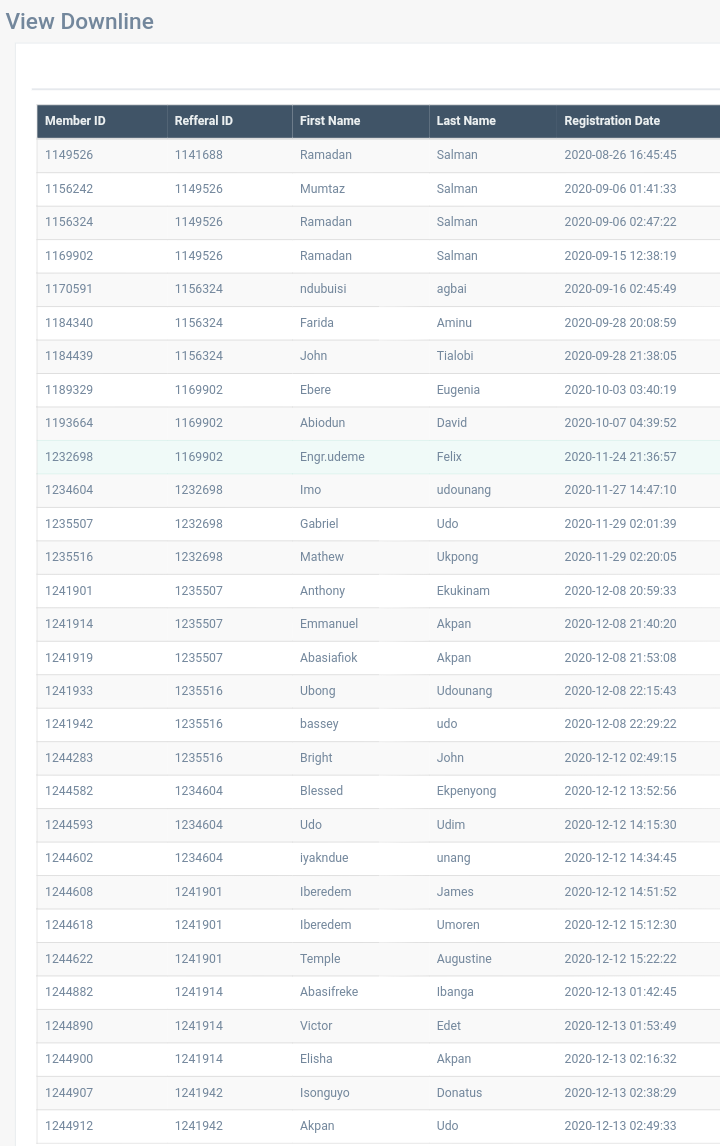Screen dimensions: 720x1146
Task: Click first name Farida
Action: [317, 323]
